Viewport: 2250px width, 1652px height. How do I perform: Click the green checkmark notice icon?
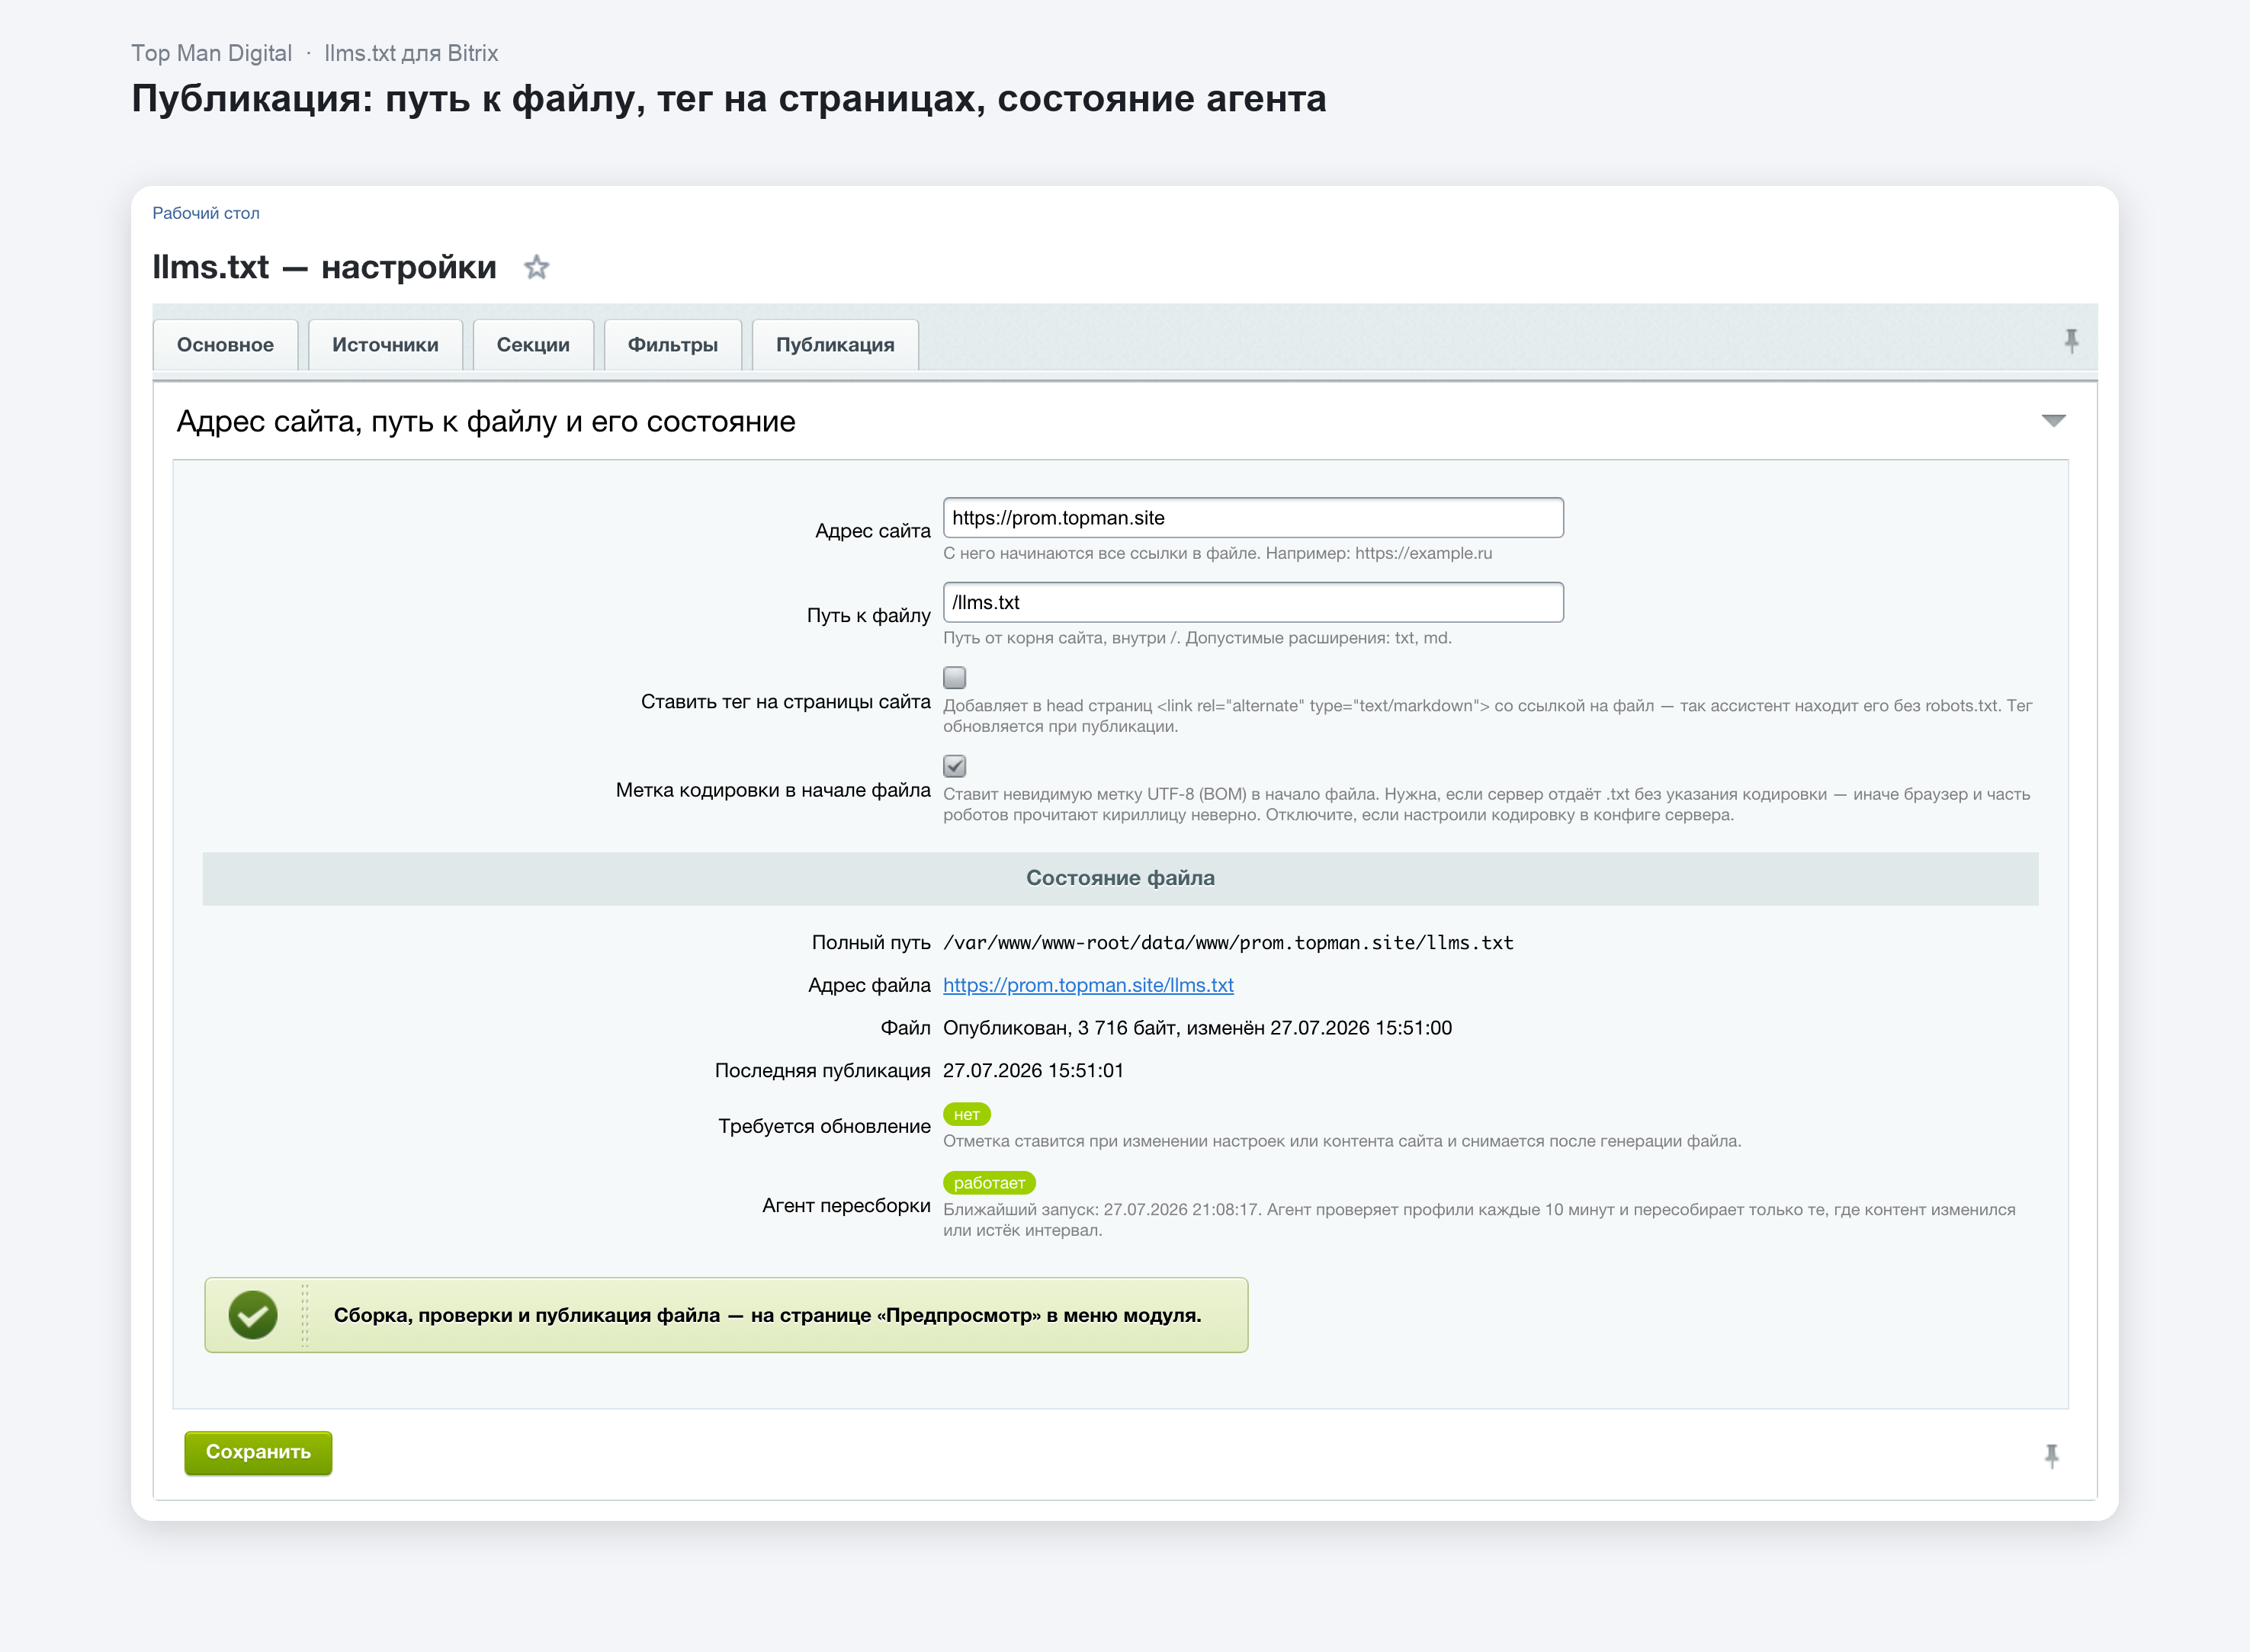pyautogui.click(x=253, y=1315)
